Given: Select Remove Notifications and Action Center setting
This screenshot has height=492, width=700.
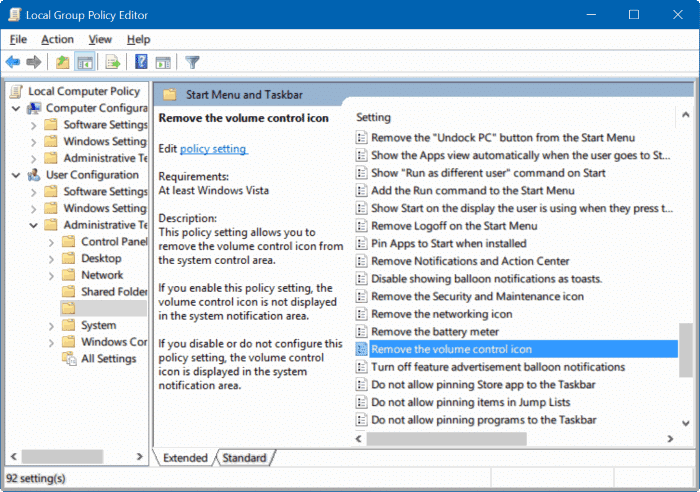Looking at the screenshot, I should click(470, 261).
